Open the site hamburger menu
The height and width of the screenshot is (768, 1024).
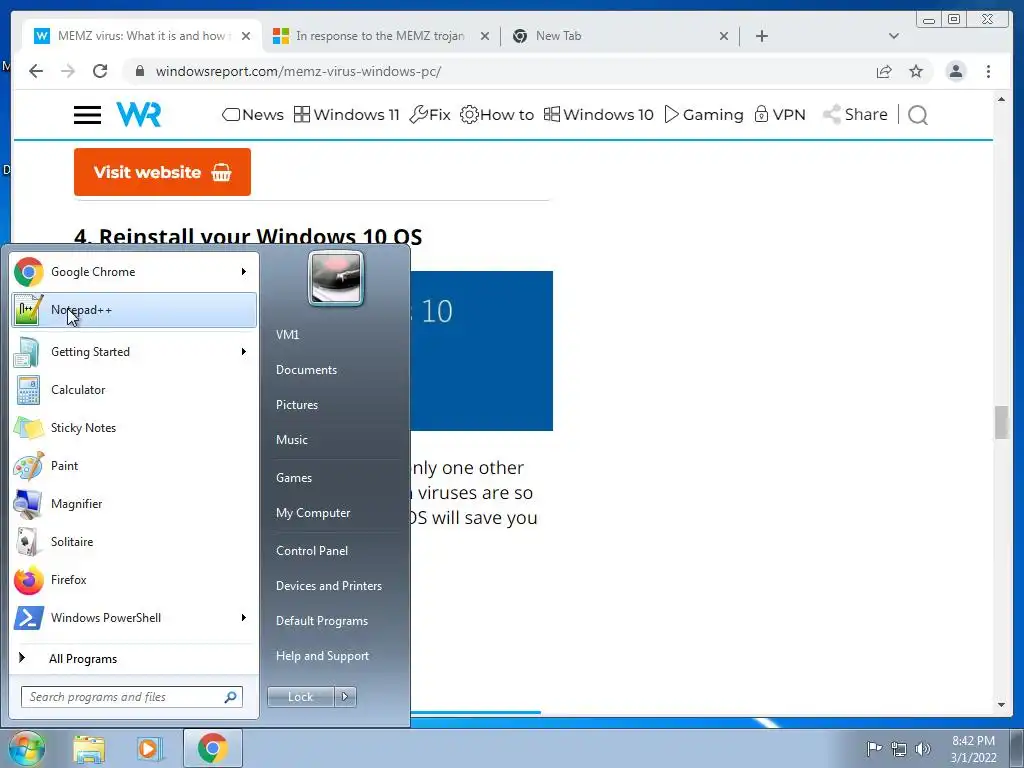pos(88,115)
